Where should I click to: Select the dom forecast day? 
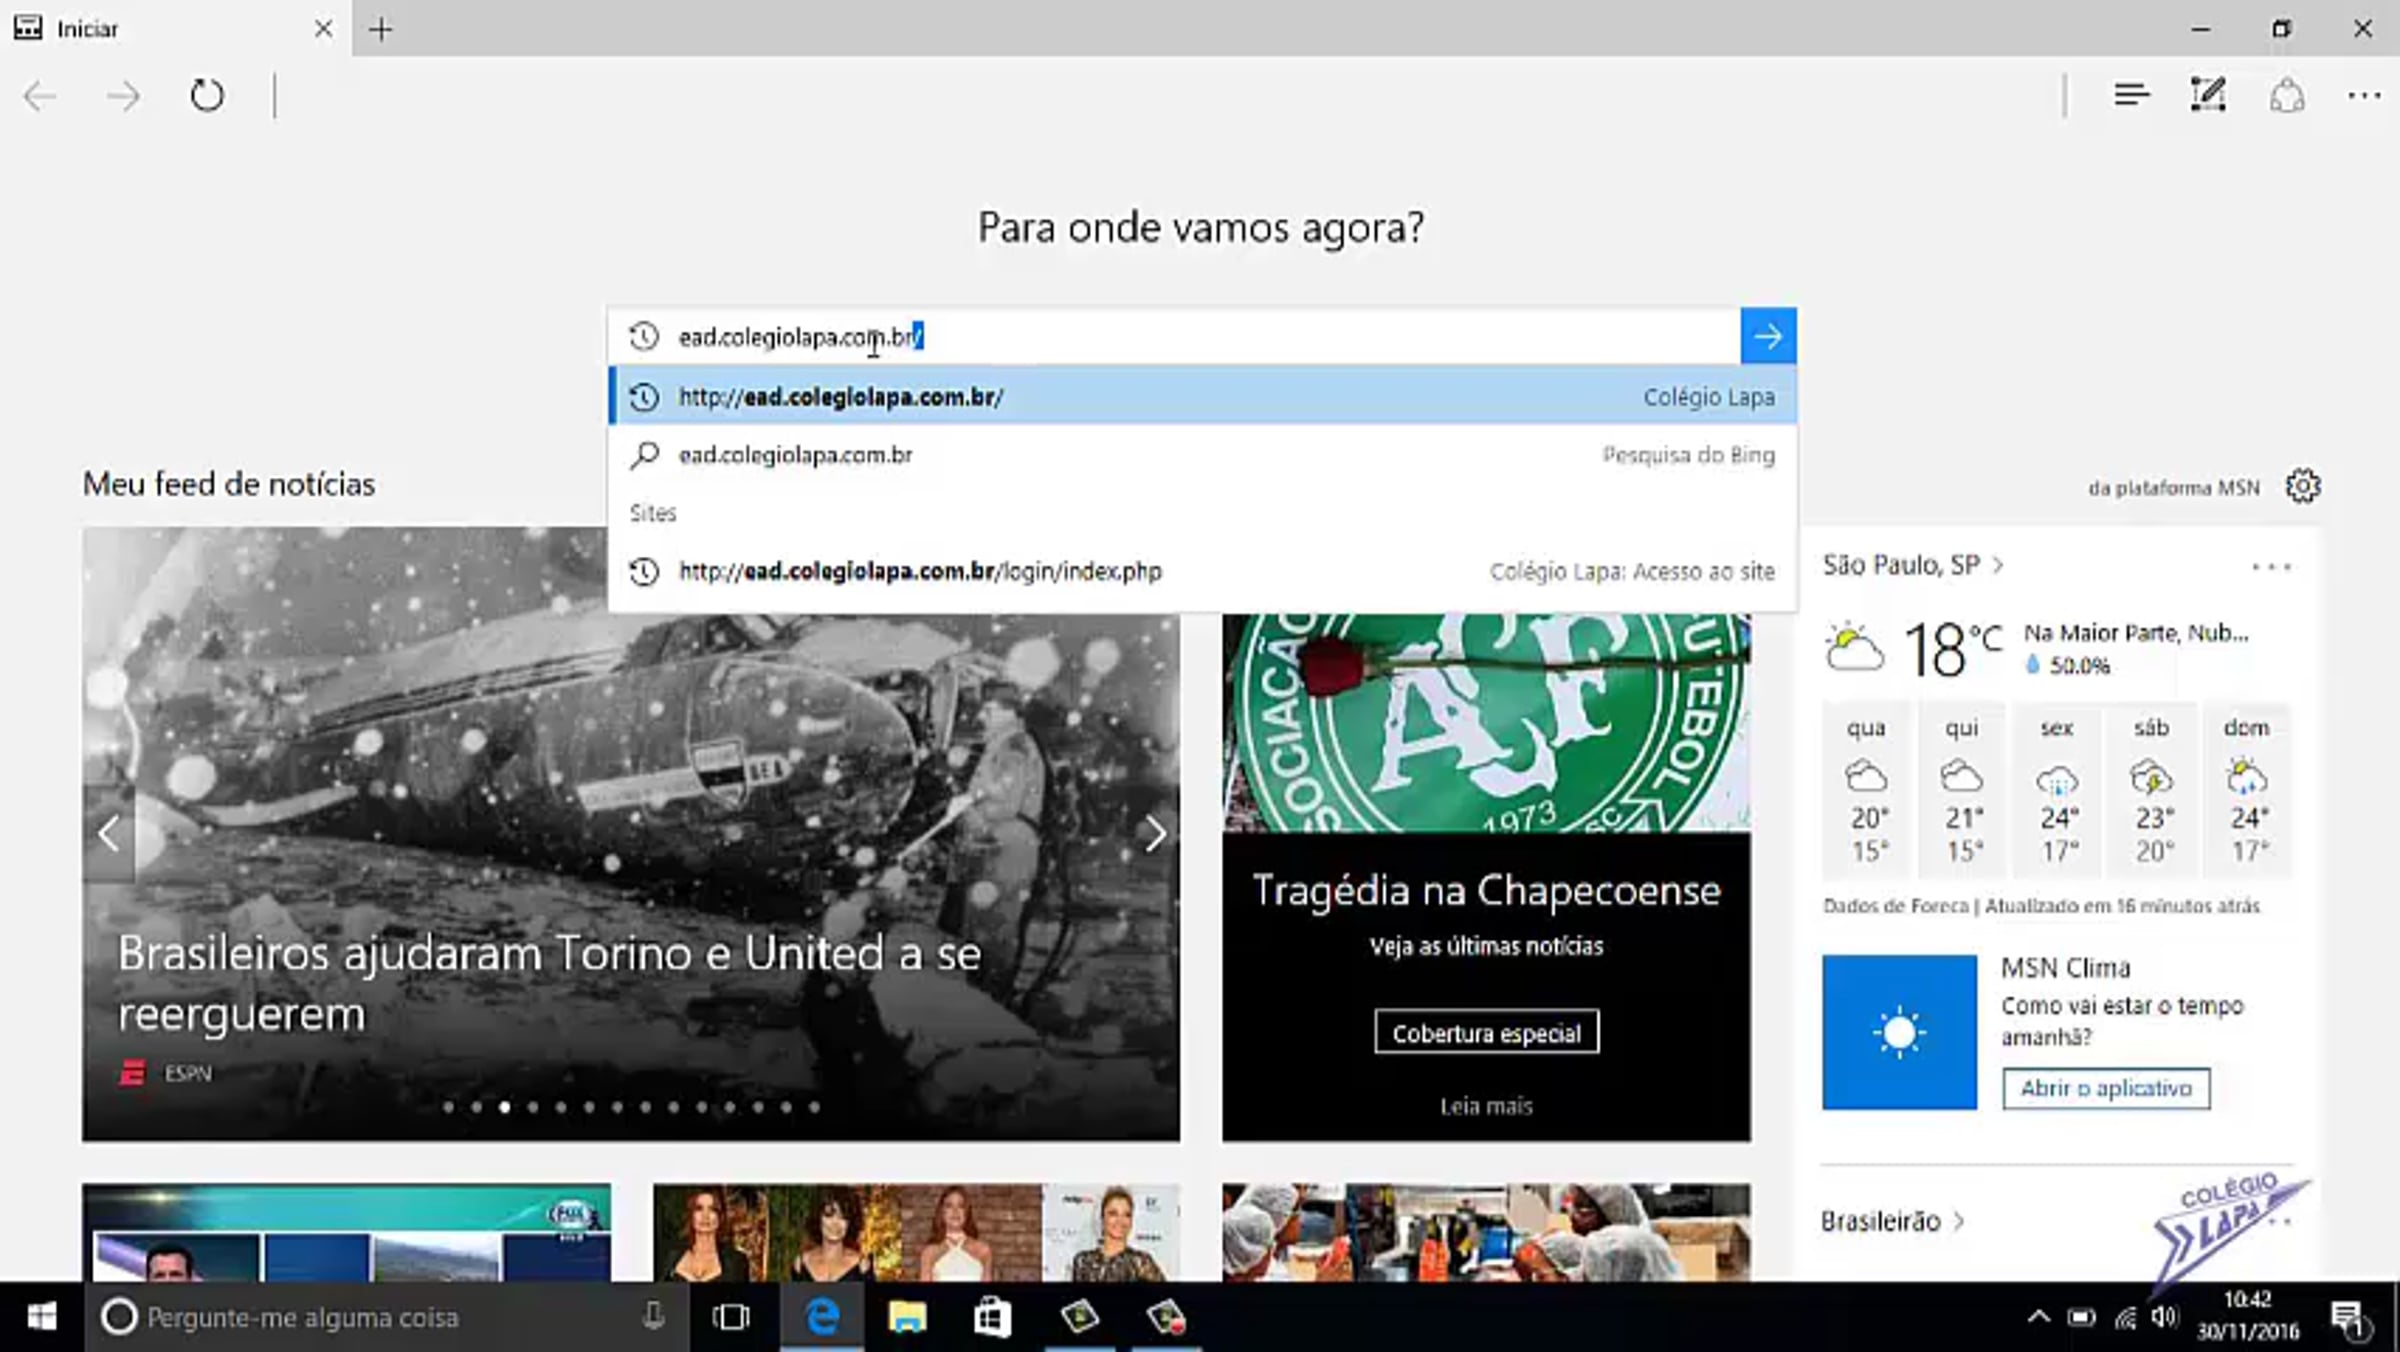coord(2246,789)
